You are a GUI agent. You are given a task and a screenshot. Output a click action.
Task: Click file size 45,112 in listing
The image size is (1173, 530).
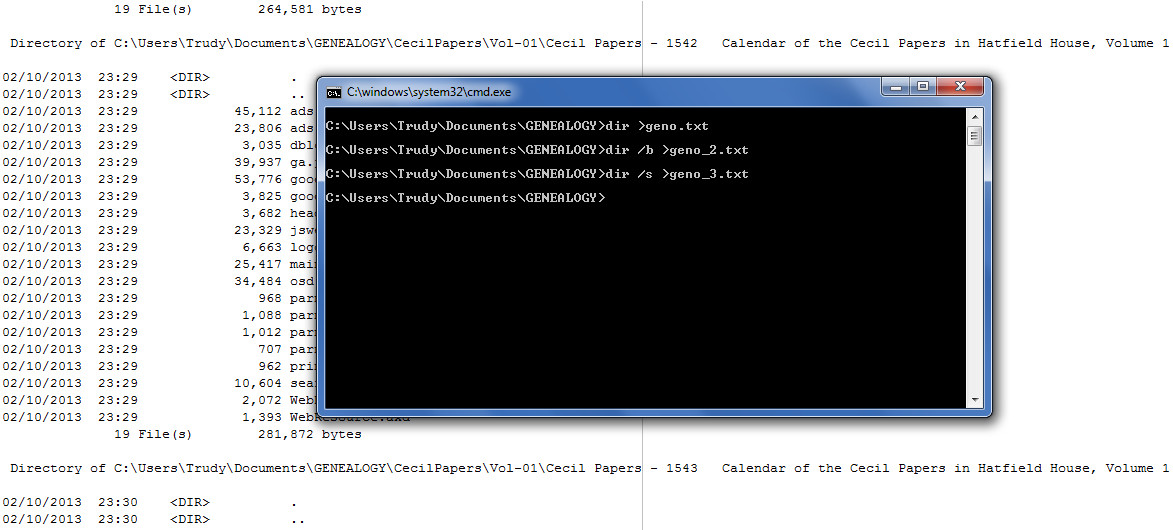click(x=258, y=112)
